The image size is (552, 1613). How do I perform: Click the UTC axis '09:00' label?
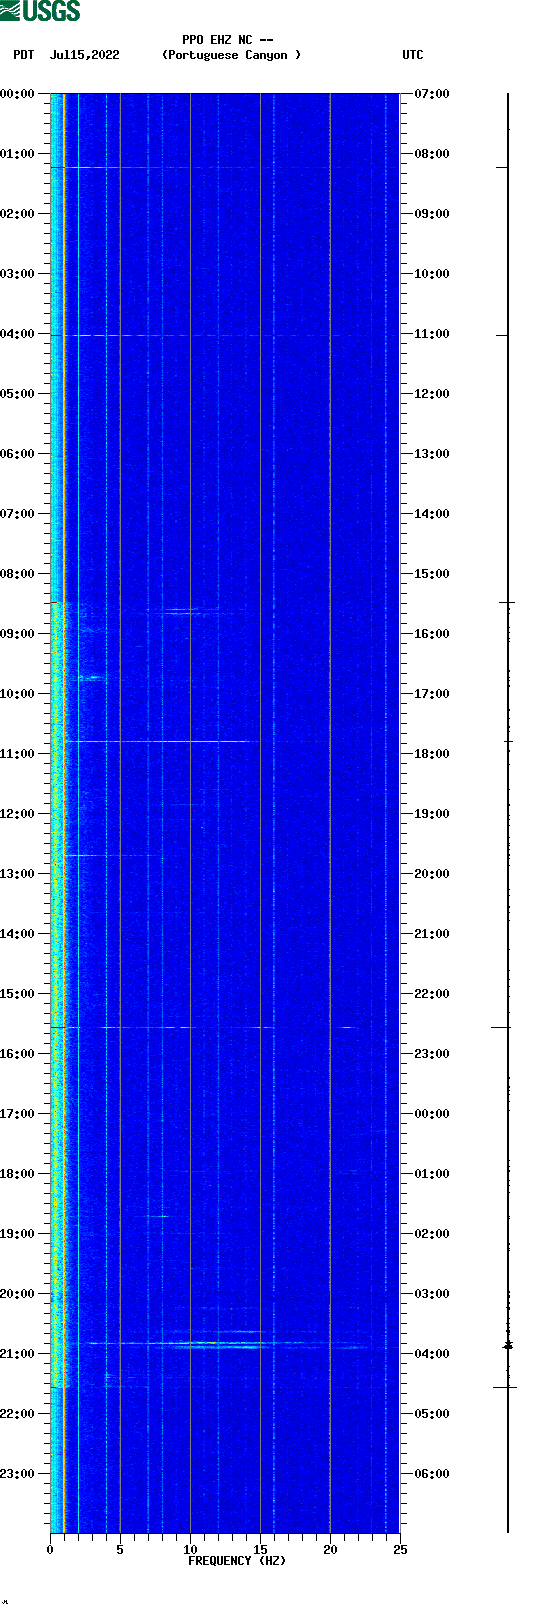[x=432, y=214]
